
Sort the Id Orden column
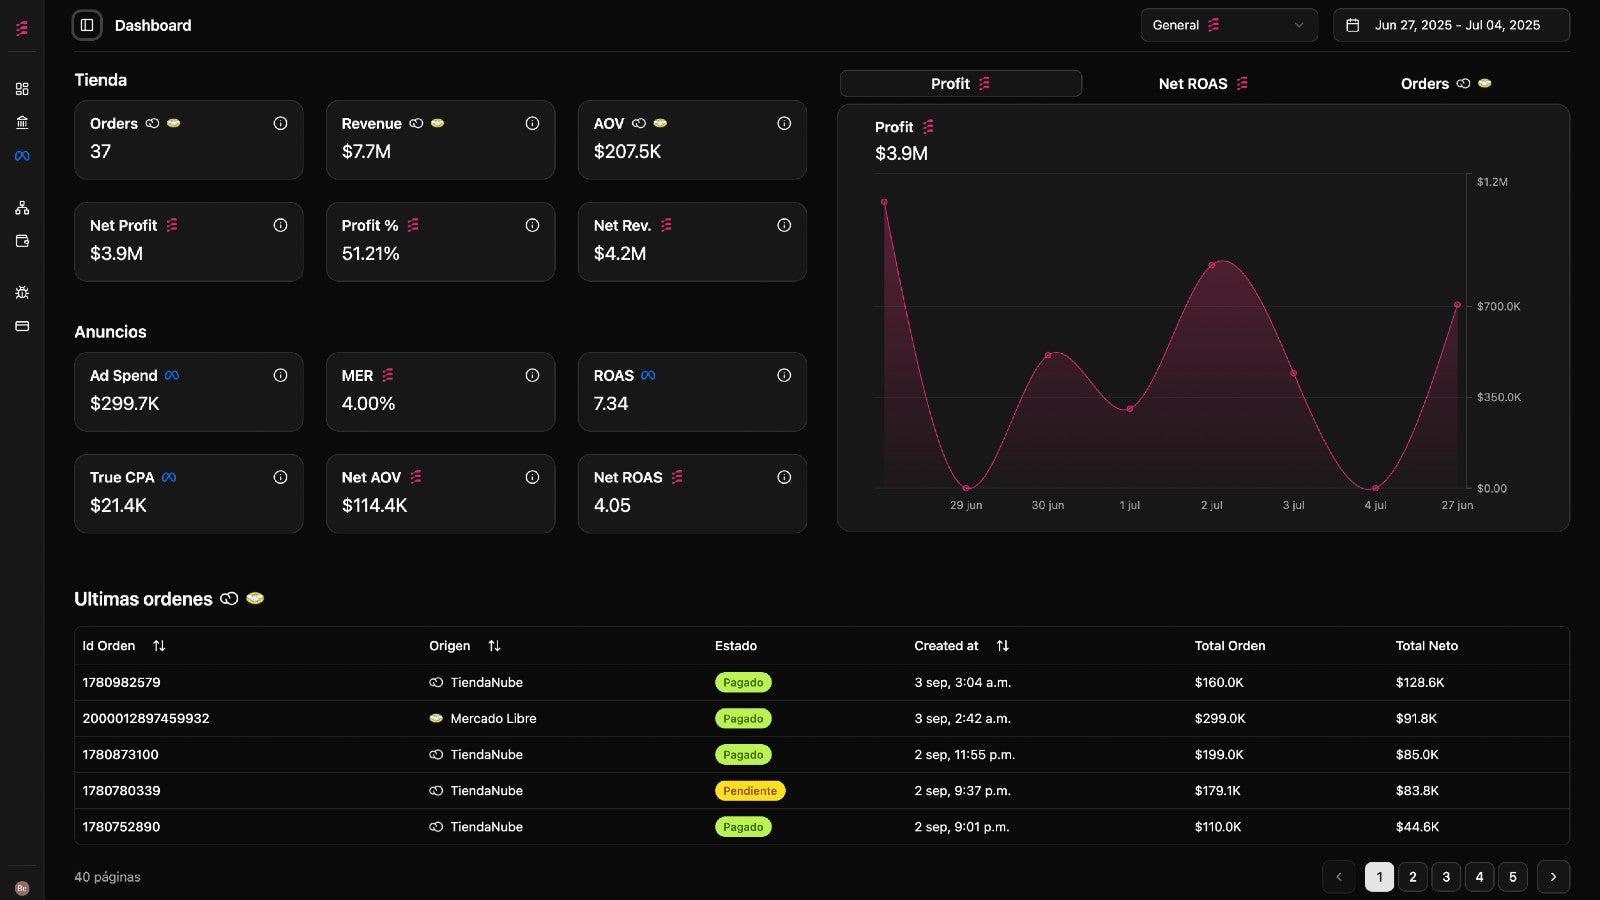point(160,645)
